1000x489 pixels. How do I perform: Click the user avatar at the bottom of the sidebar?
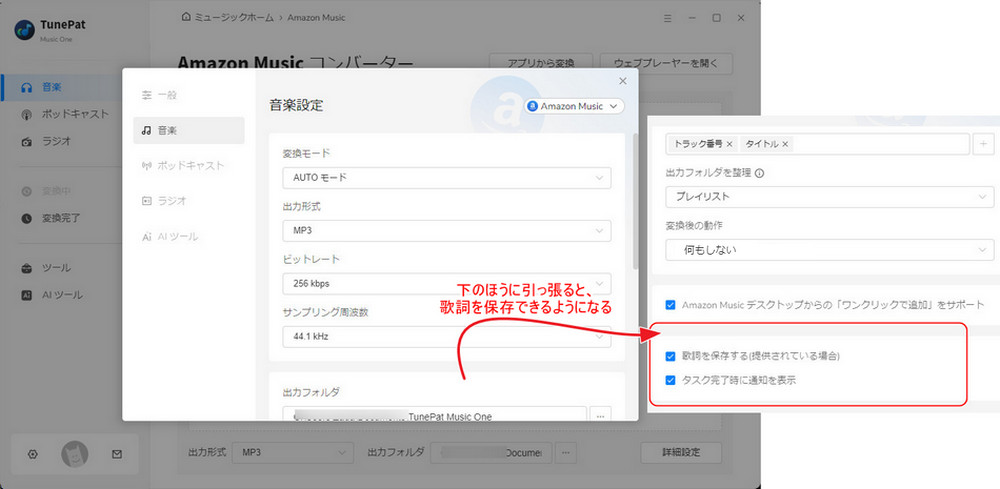(75, 454)
